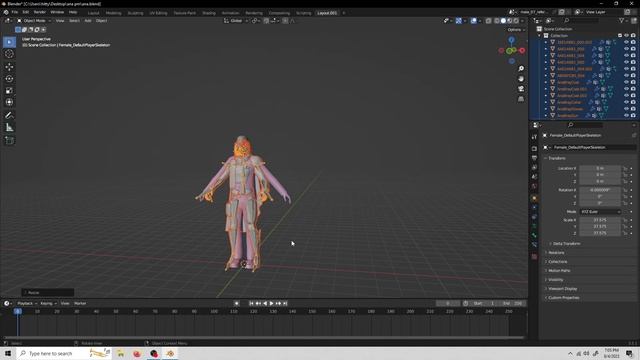Open the Output properties tab
This screenshot has width=640, height=360.
[x=534, y=158]
